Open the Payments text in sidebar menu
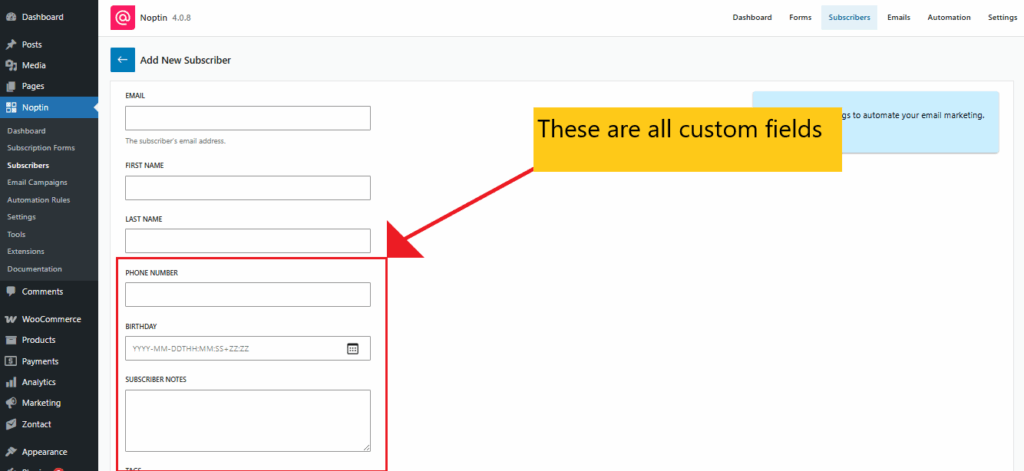 tap(40, 361)
